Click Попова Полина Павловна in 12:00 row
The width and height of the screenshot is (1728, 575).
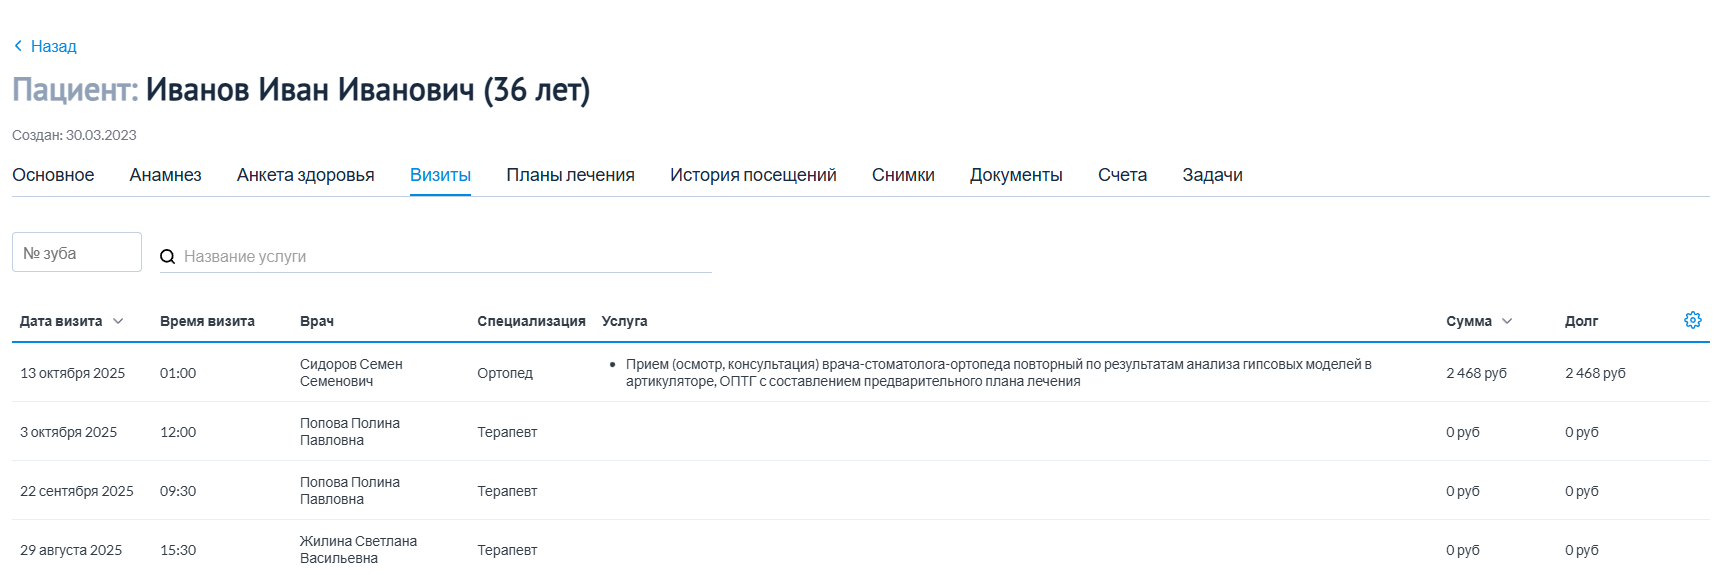tap(350, 432)
